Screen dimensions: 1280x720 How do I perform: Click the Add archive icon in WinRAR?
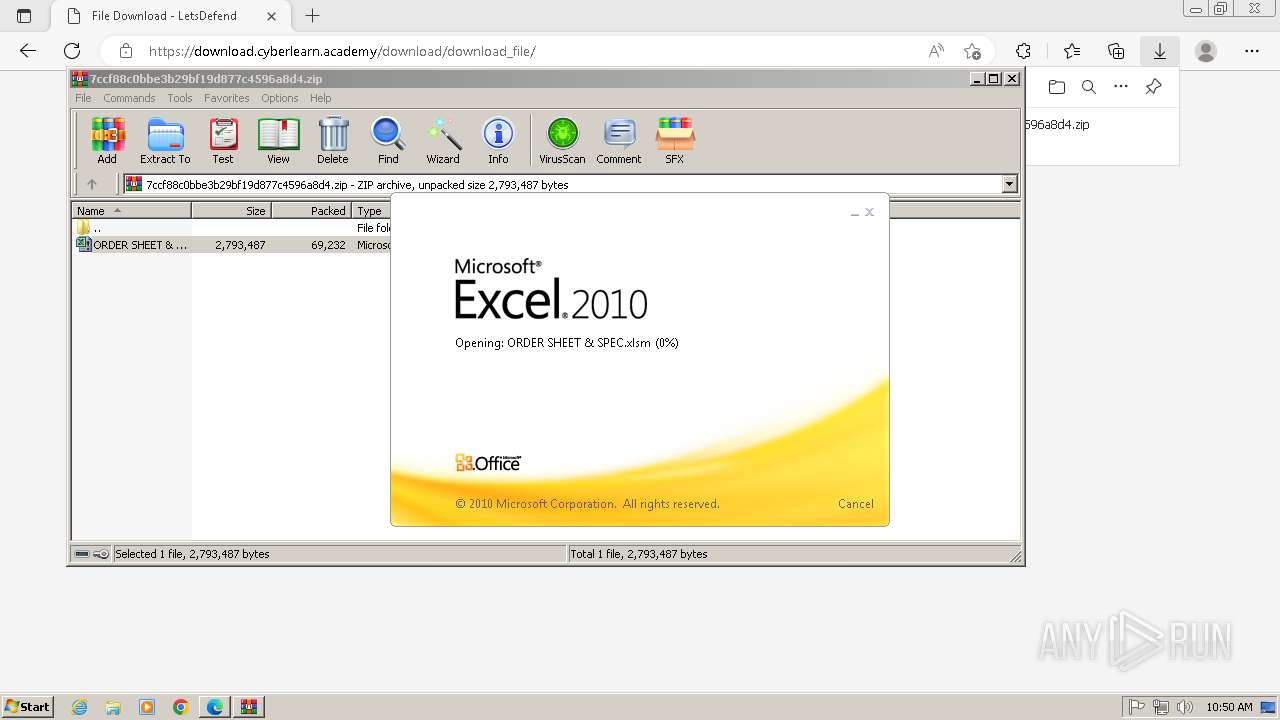(107, 140)
